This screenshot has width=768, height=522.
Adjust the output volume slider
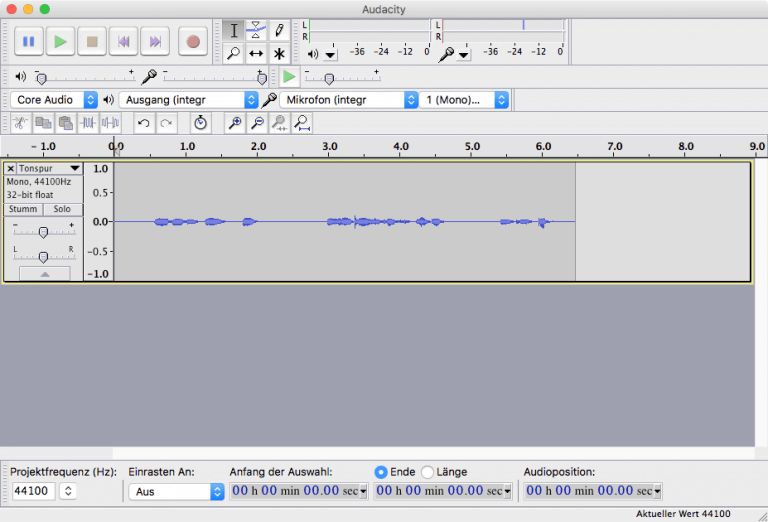(84, 77)
